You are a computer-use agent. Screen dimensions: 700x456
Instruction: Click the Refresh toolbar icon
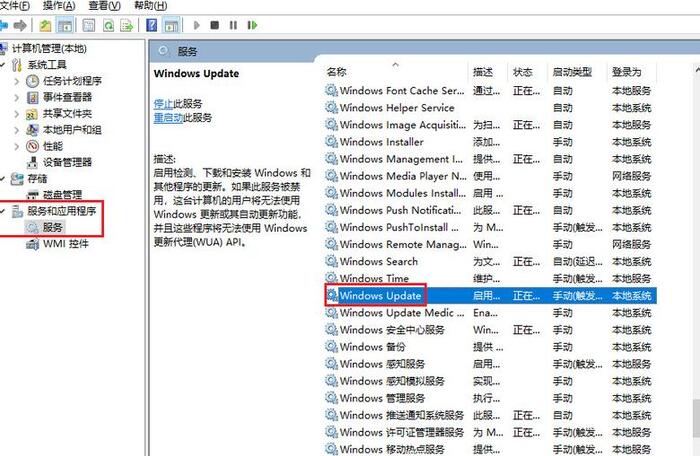108,25
